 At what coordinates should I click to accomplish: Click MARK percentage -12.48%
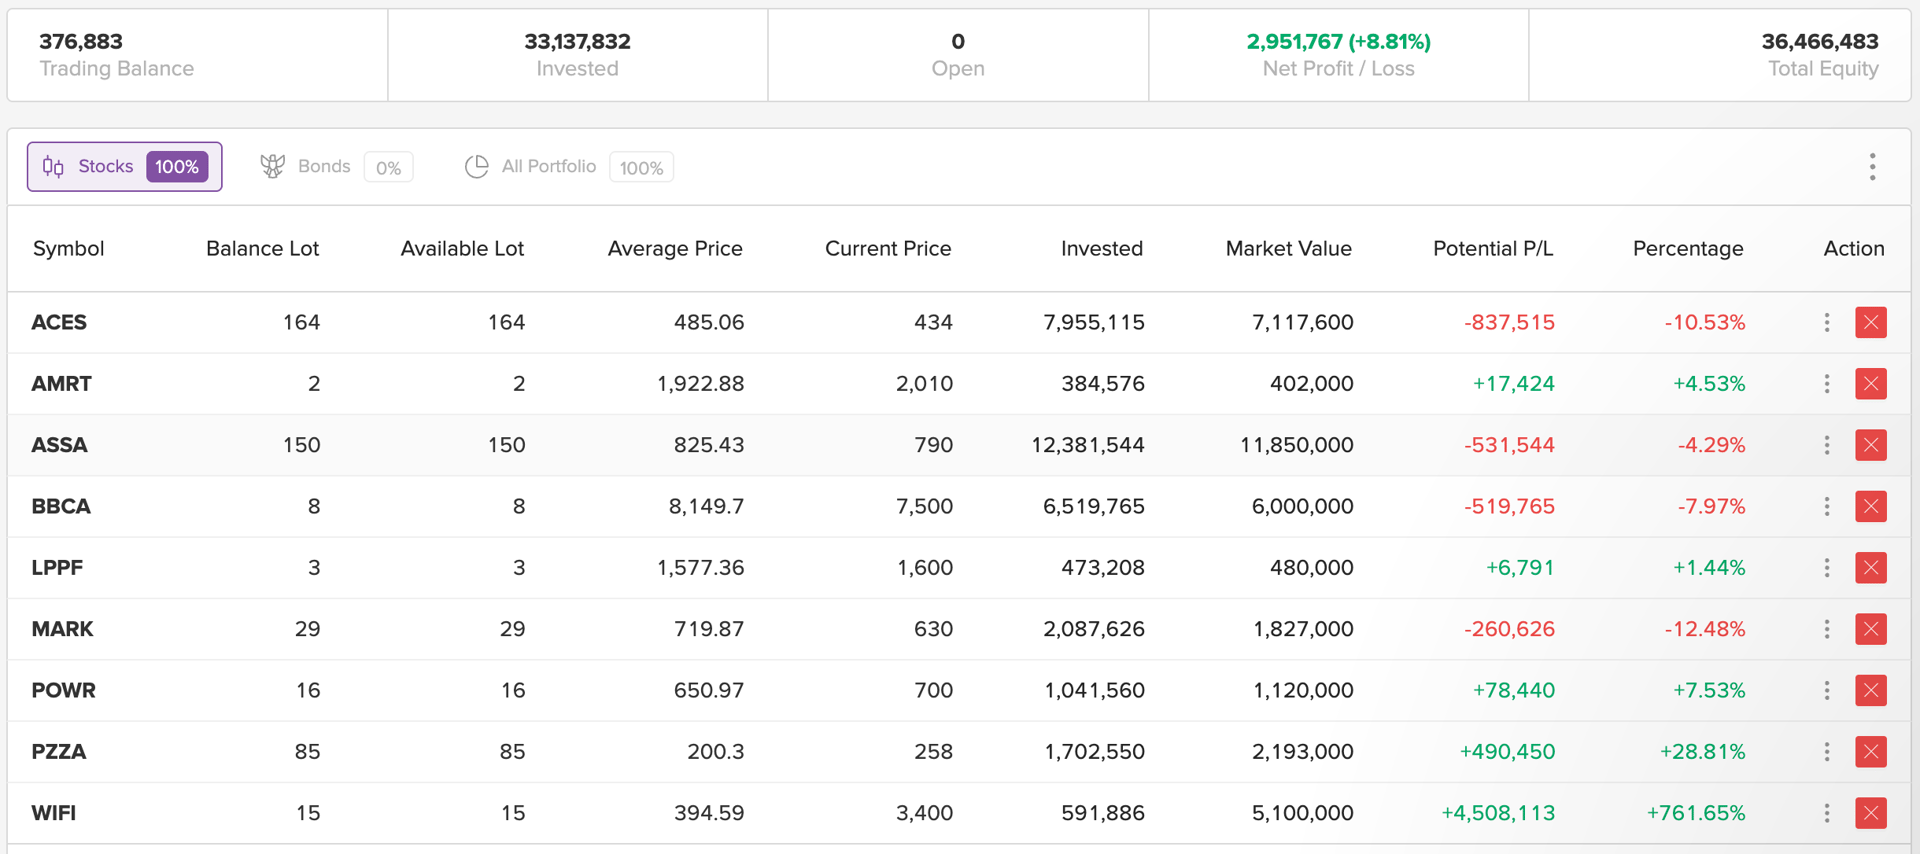[1705, 629]
